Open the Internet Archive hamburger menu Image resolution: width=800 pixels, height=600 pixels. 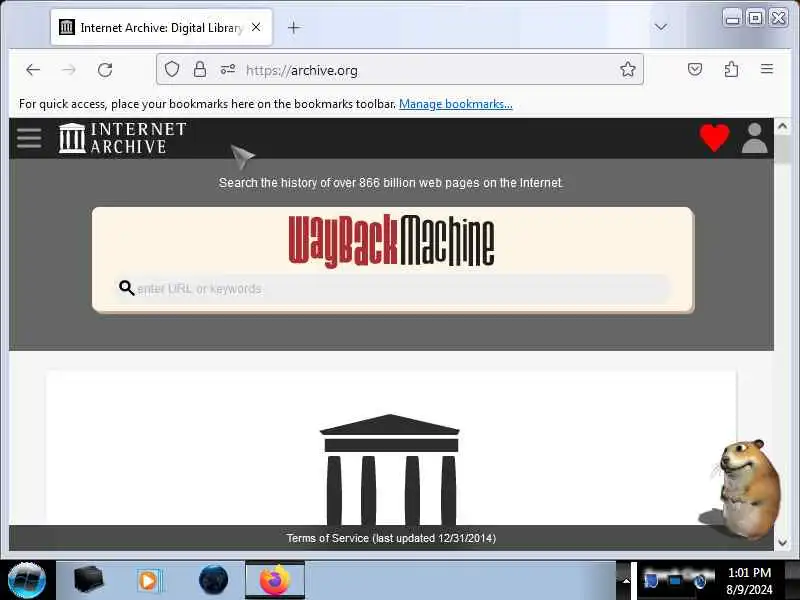coord(29,138)
